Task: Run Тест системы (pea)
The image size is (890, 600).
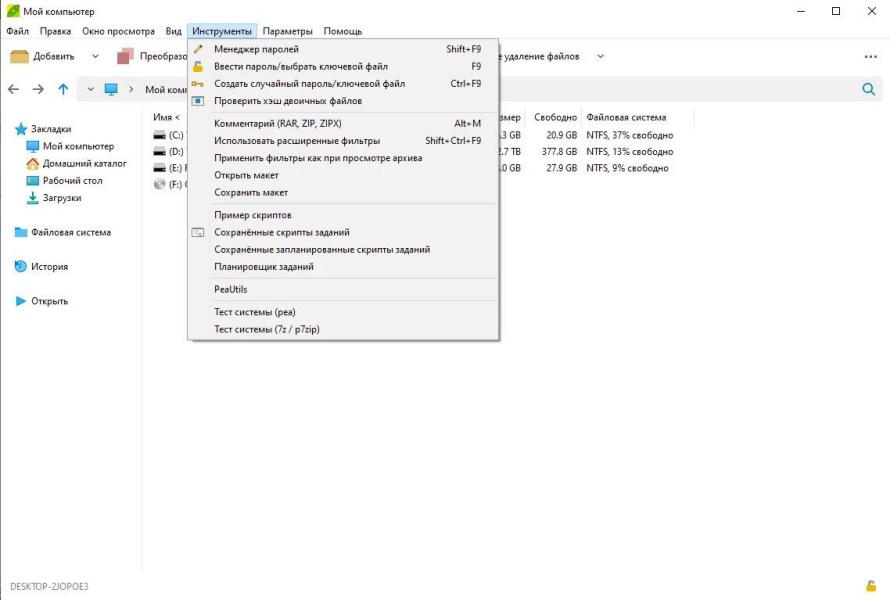Action: pyautogui.click(x=343, y=312)
